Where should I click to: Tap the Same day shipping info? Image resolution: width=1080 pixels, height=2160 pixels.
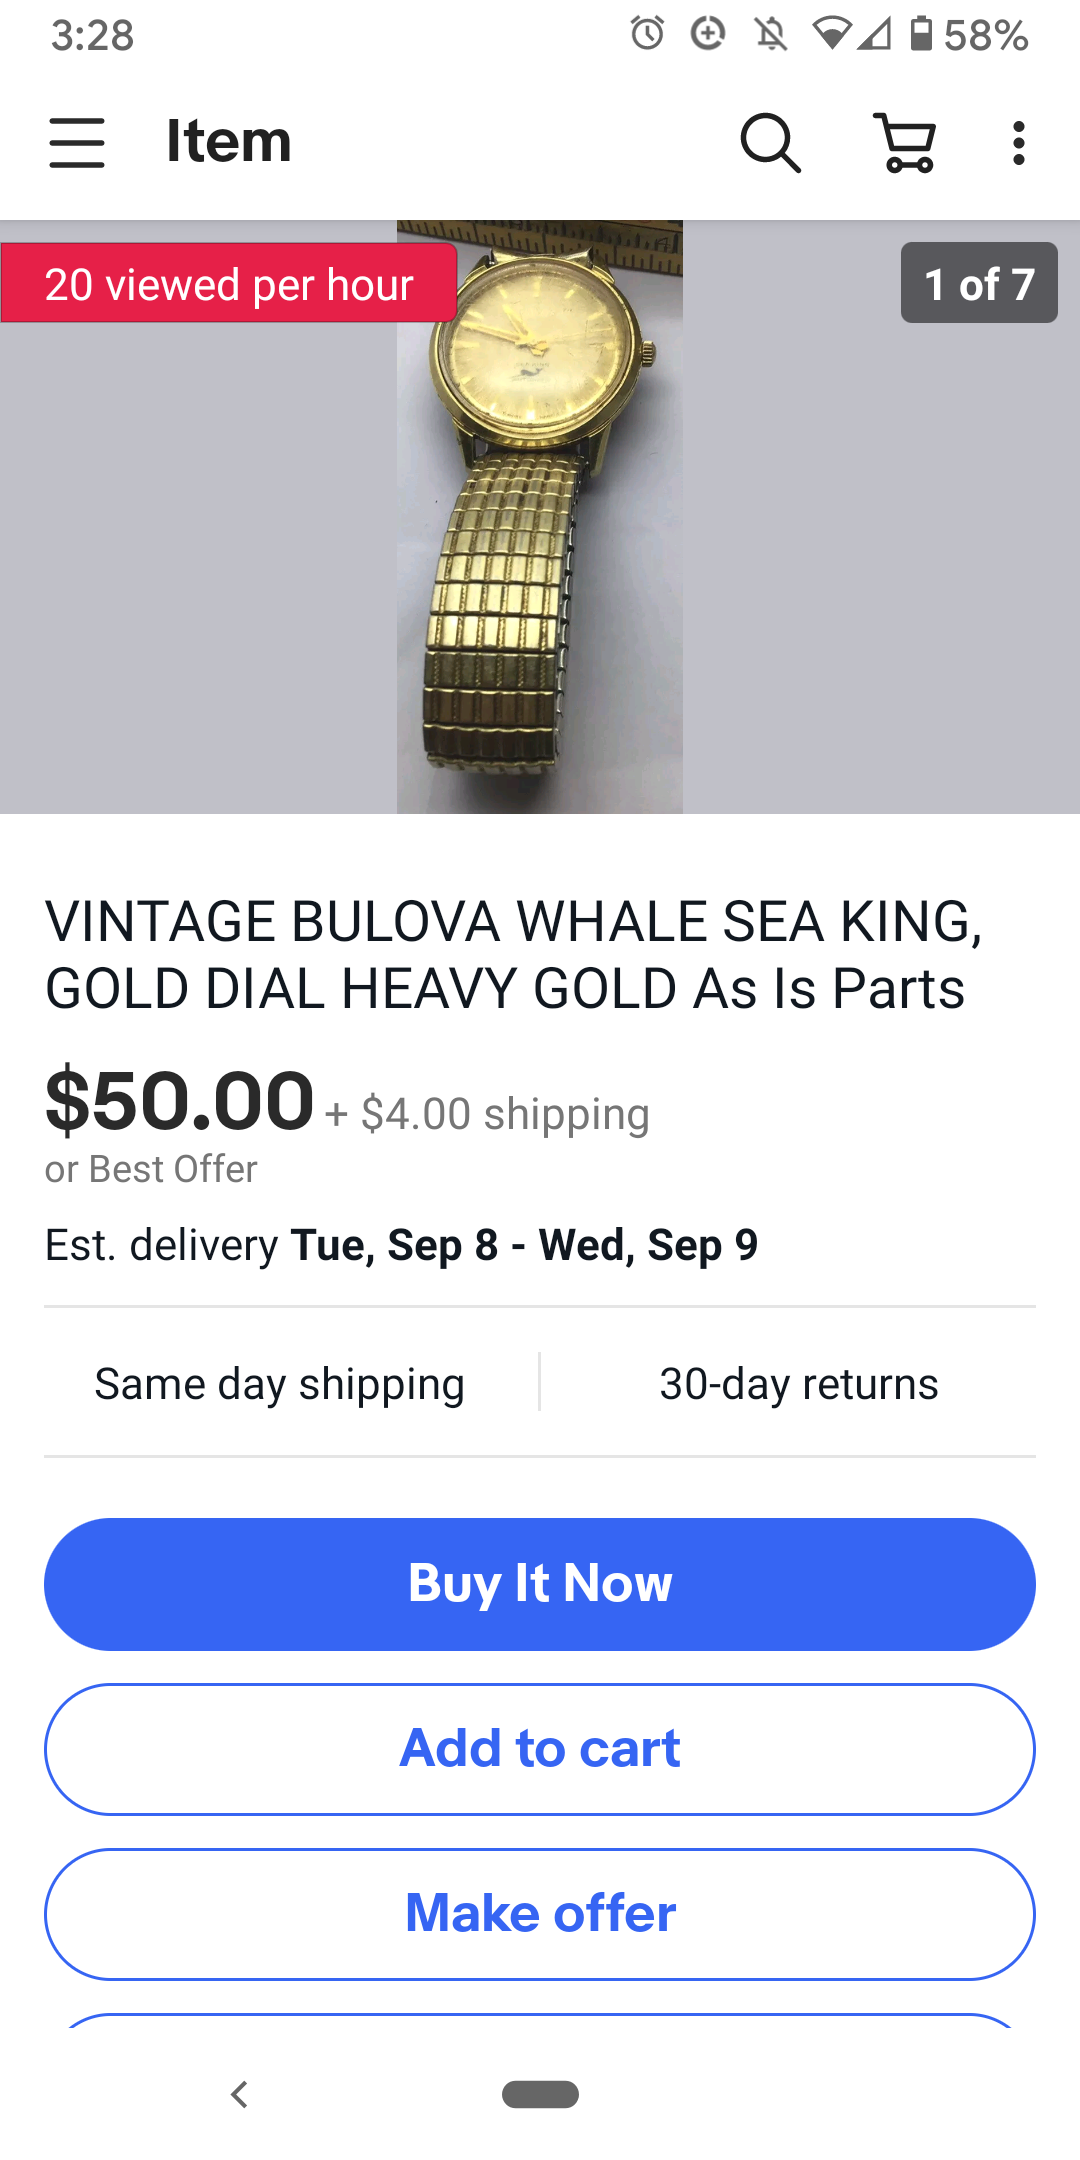279,1384
